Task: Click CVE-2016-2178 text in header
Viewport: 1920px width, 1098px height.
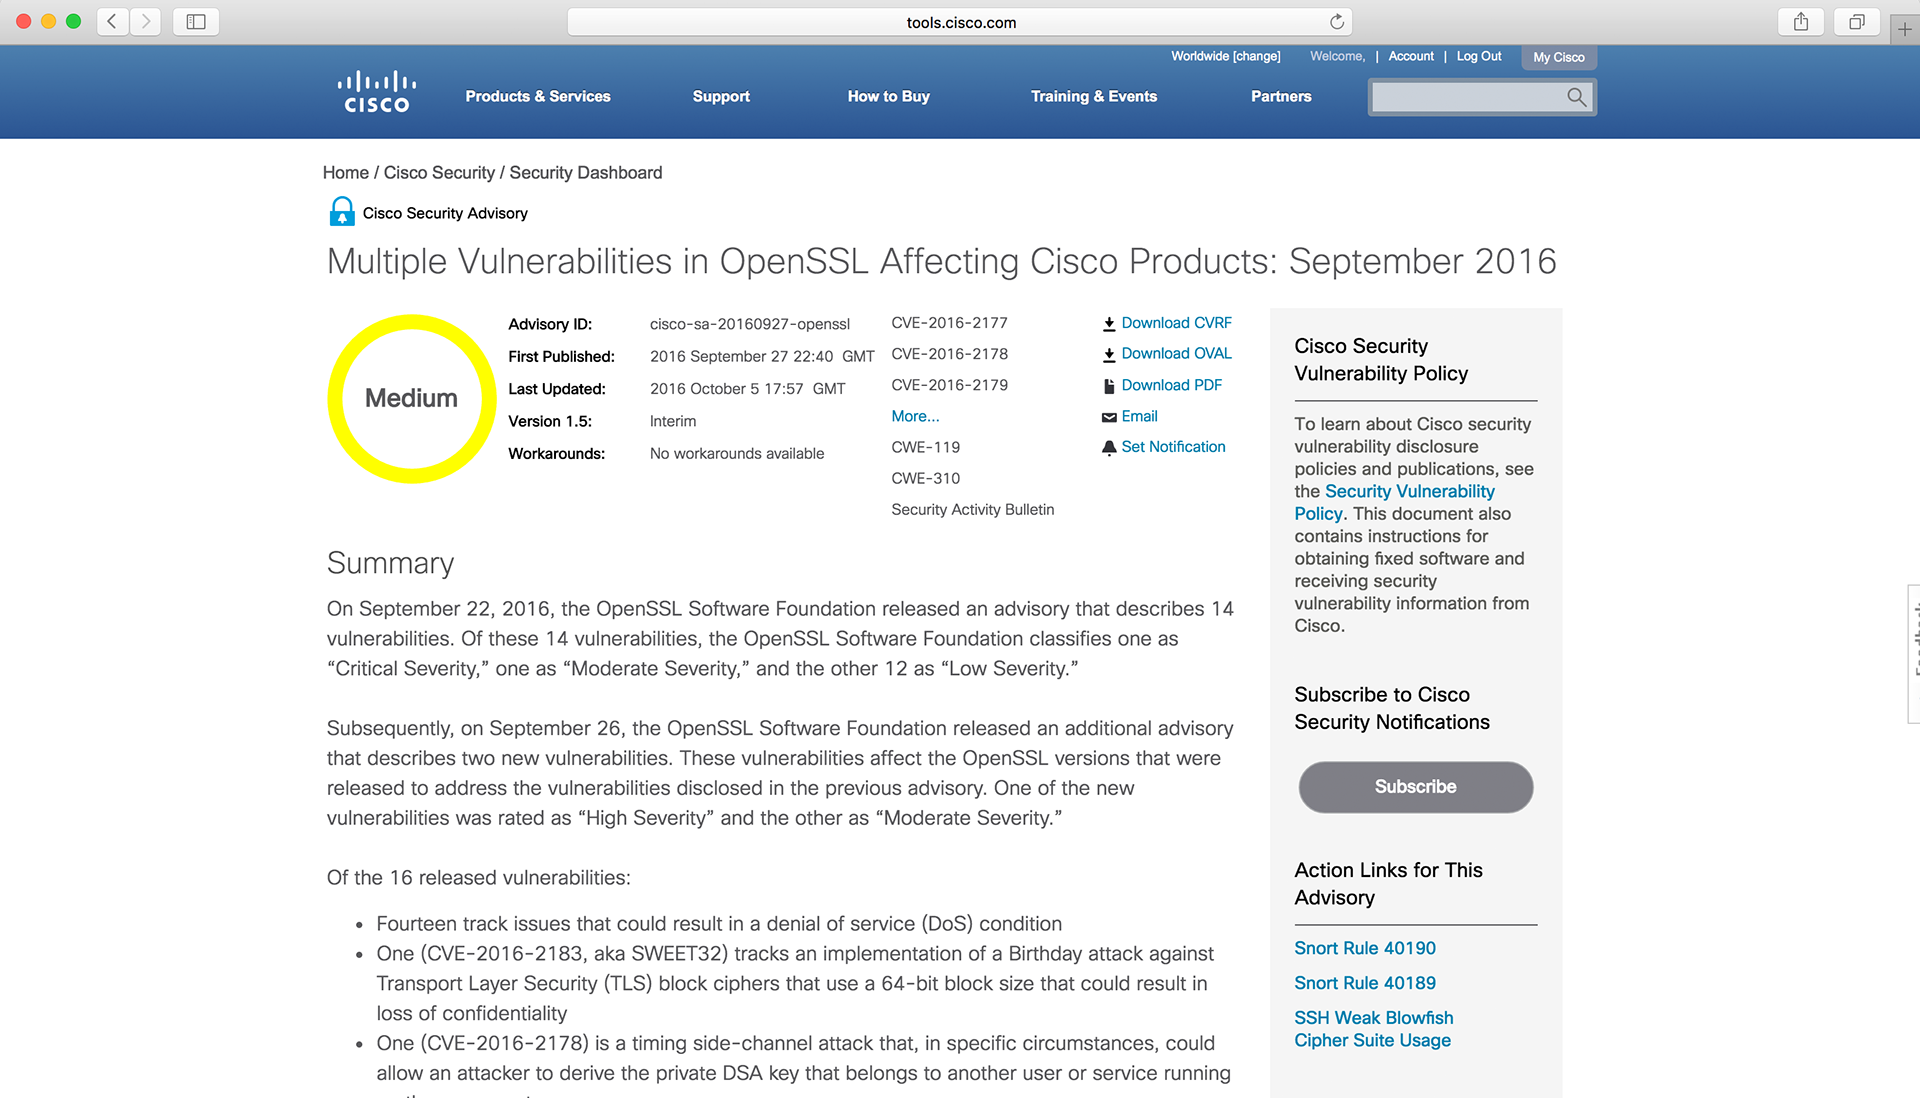Action: [949, 354]
